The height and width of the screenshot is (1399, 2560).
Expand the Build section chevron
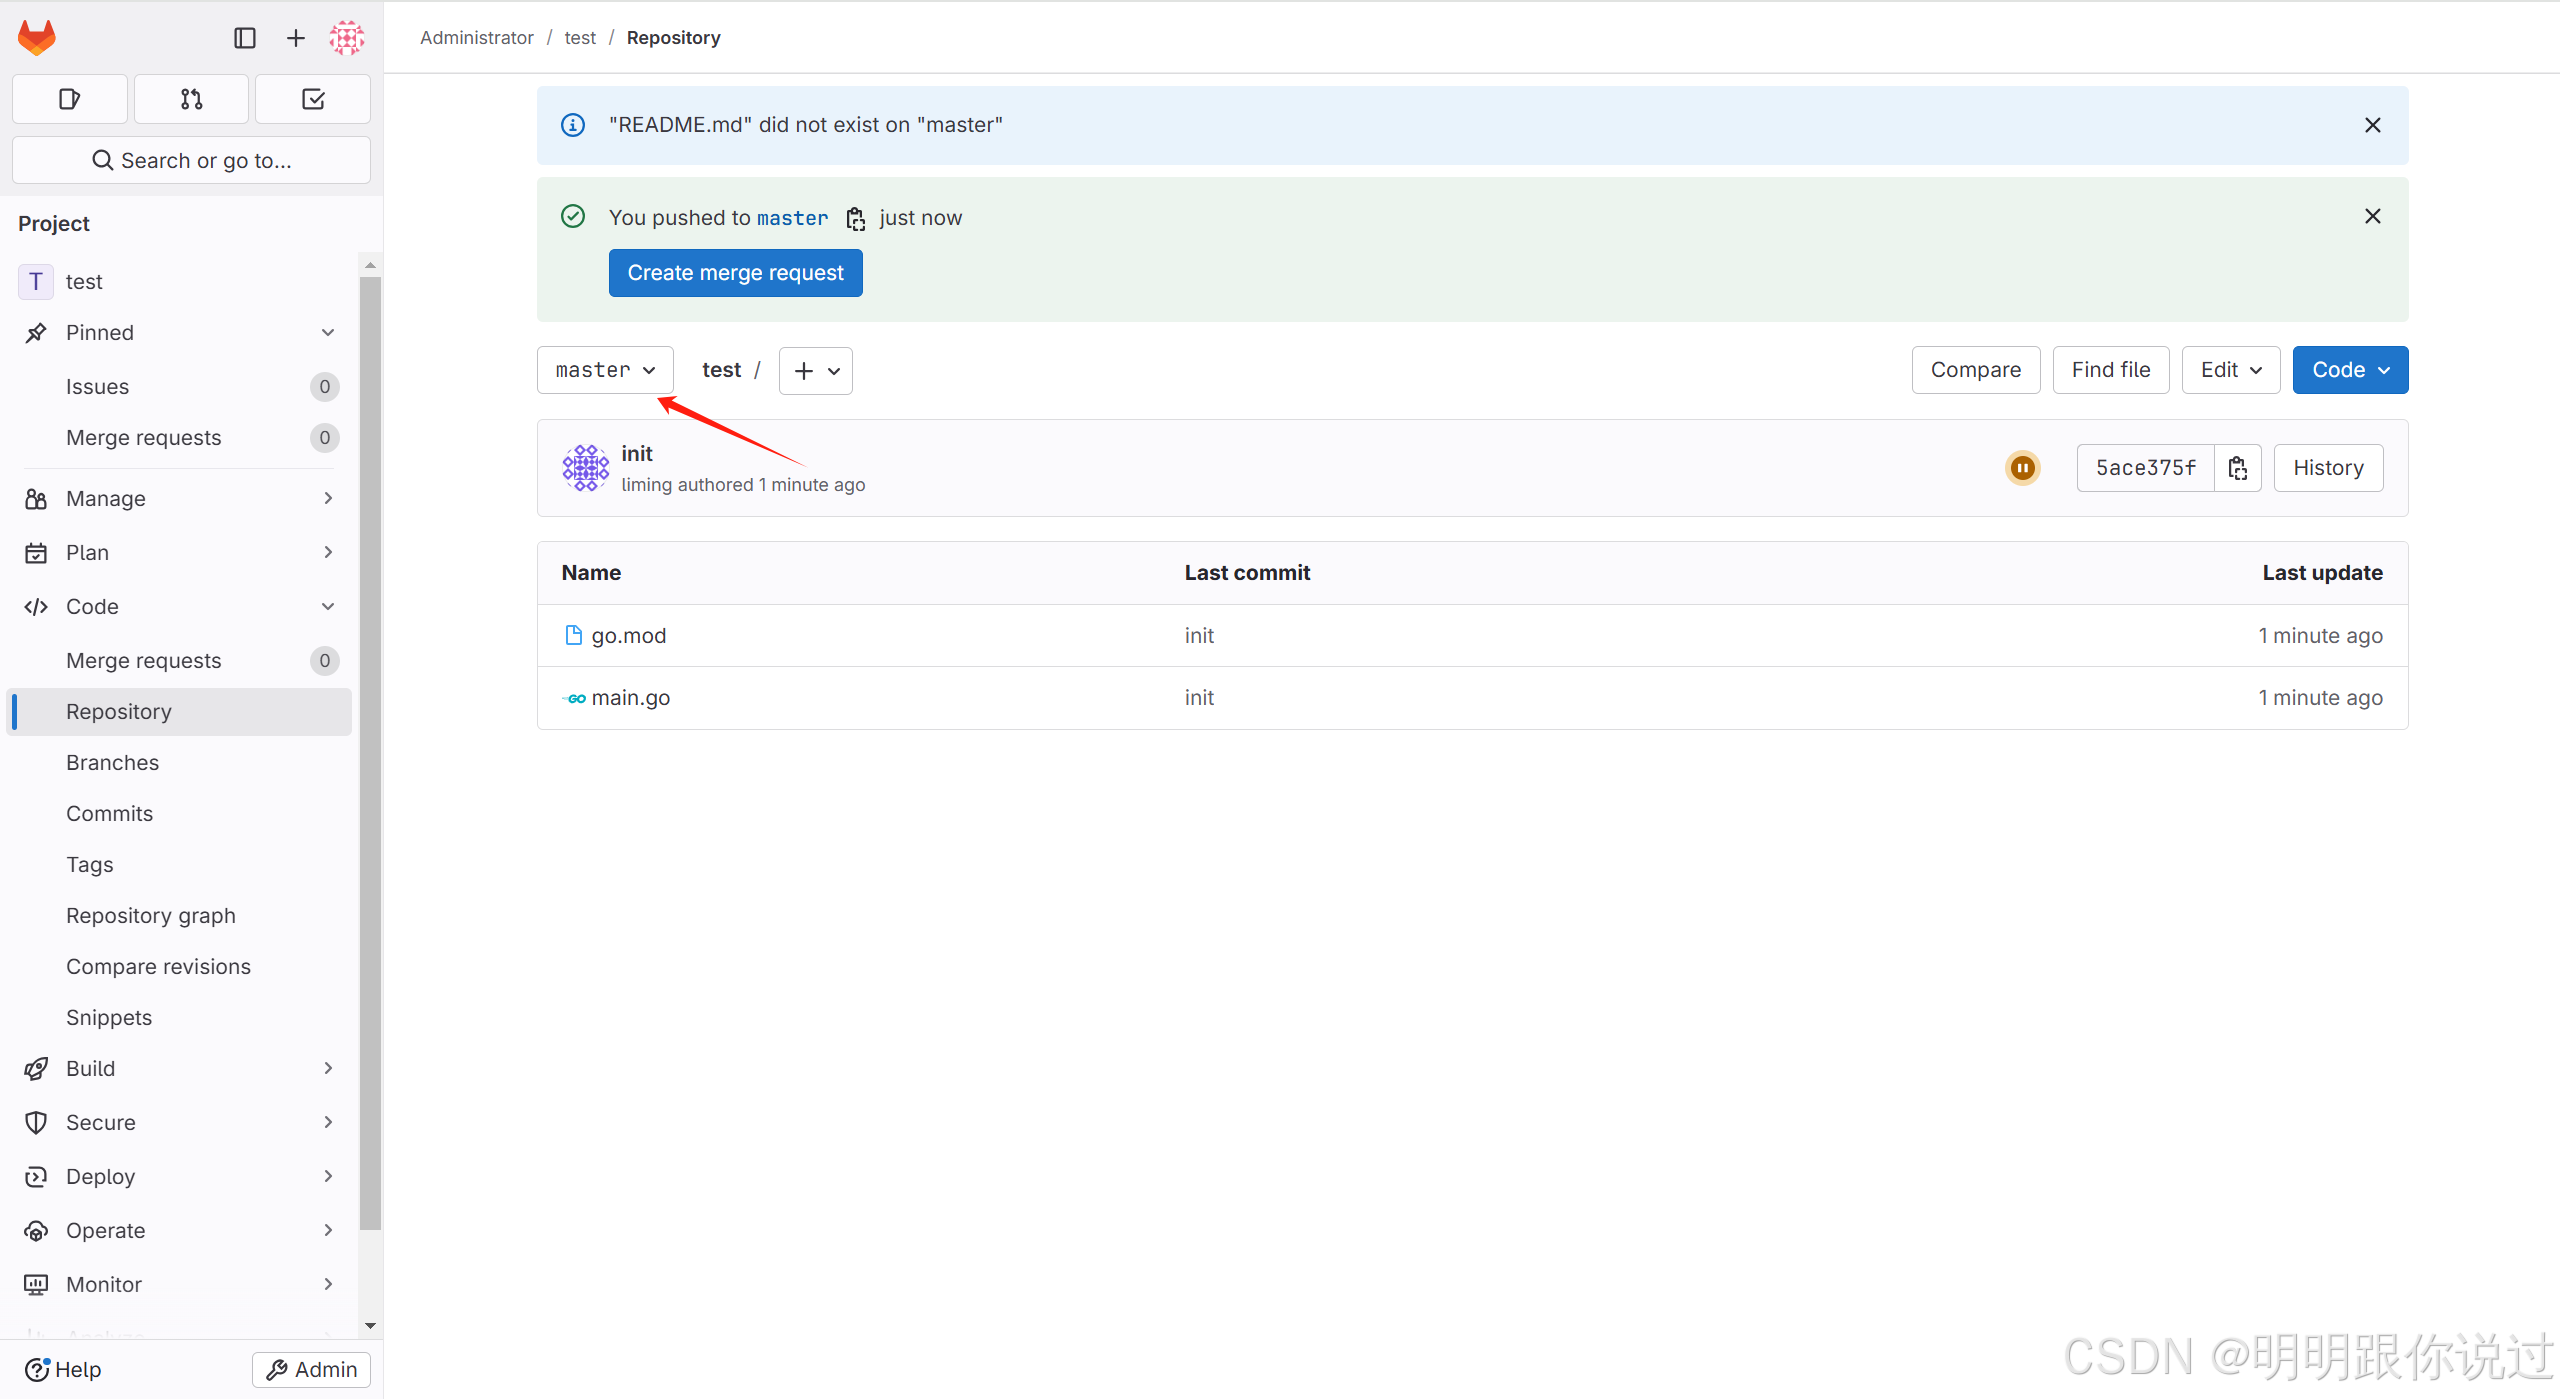pos(328,1069)
